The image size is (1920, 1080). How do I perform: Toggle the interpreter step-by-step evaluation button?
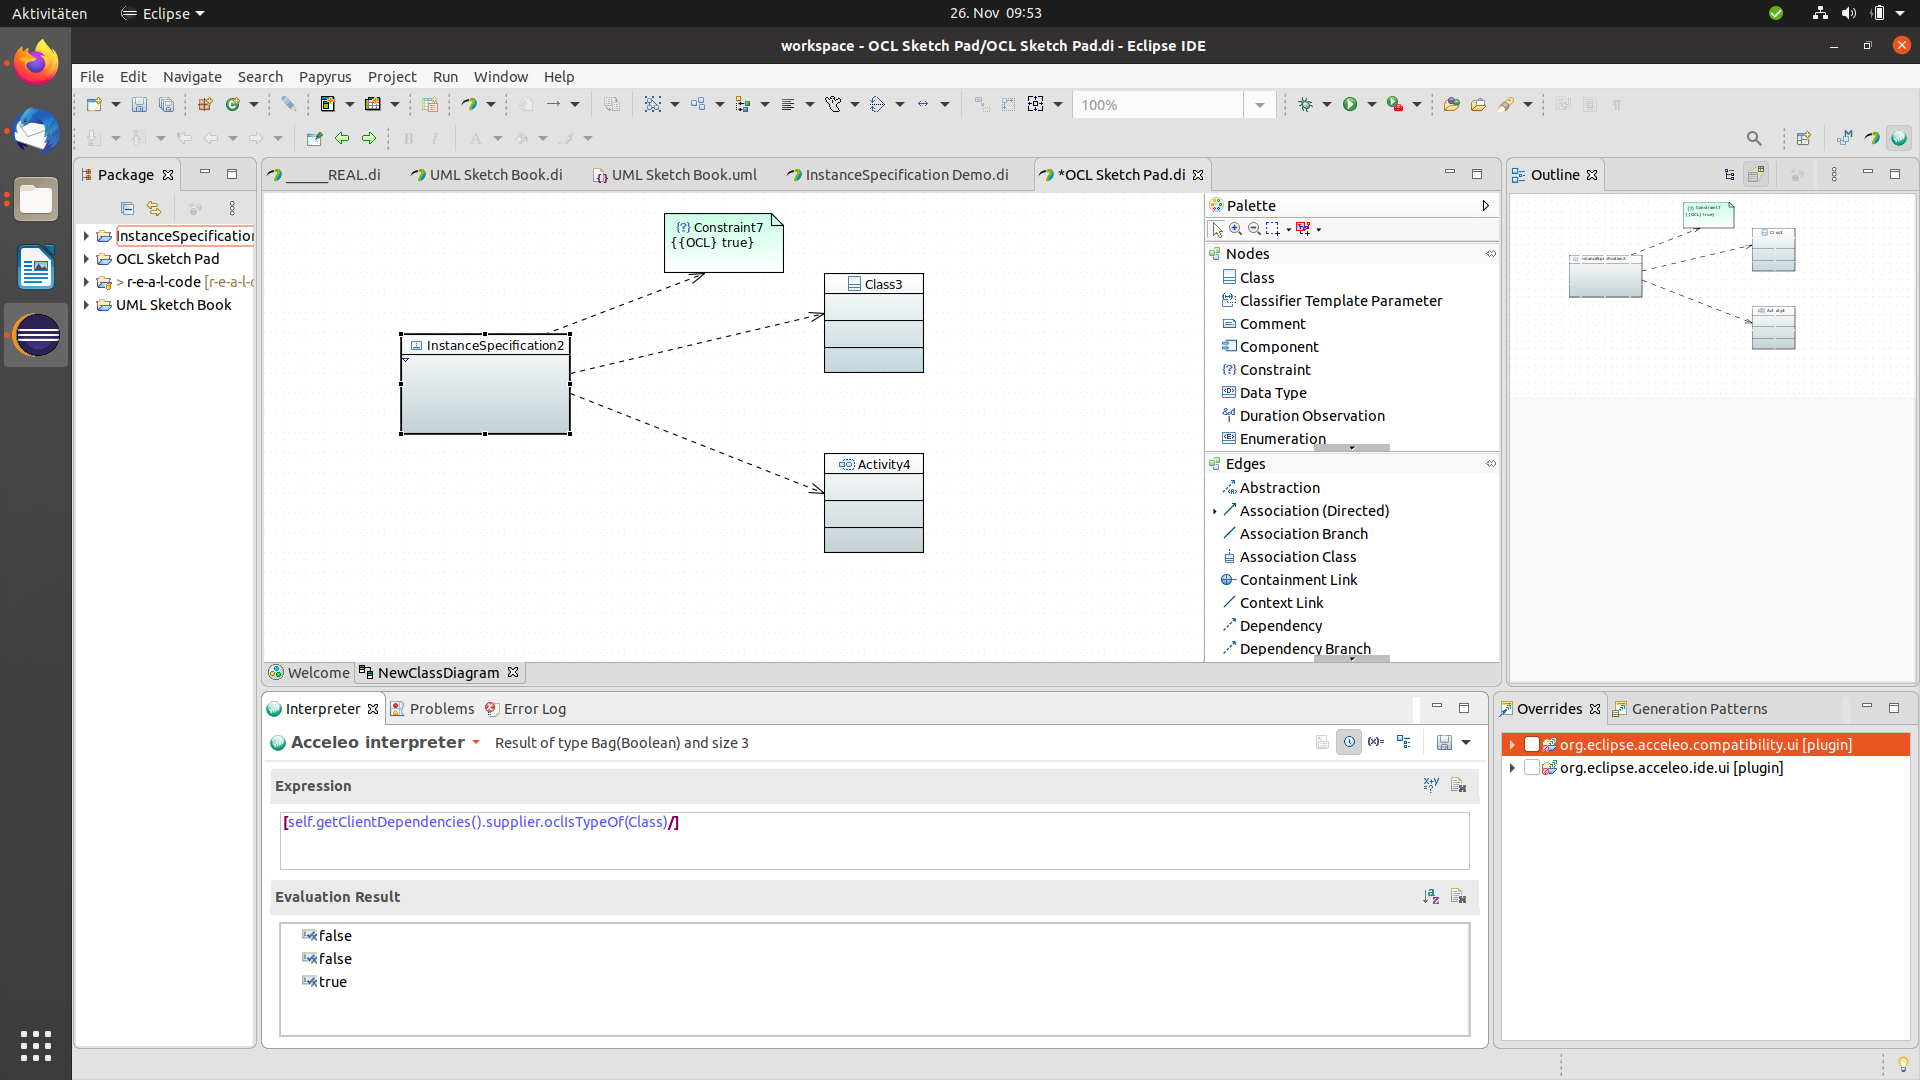coord(1404,742)
